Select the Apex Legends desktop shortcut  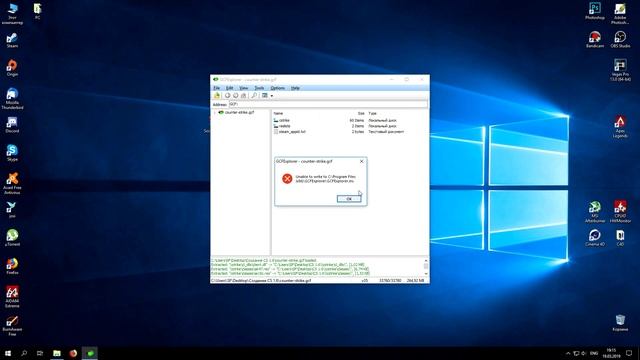(620, 127)
